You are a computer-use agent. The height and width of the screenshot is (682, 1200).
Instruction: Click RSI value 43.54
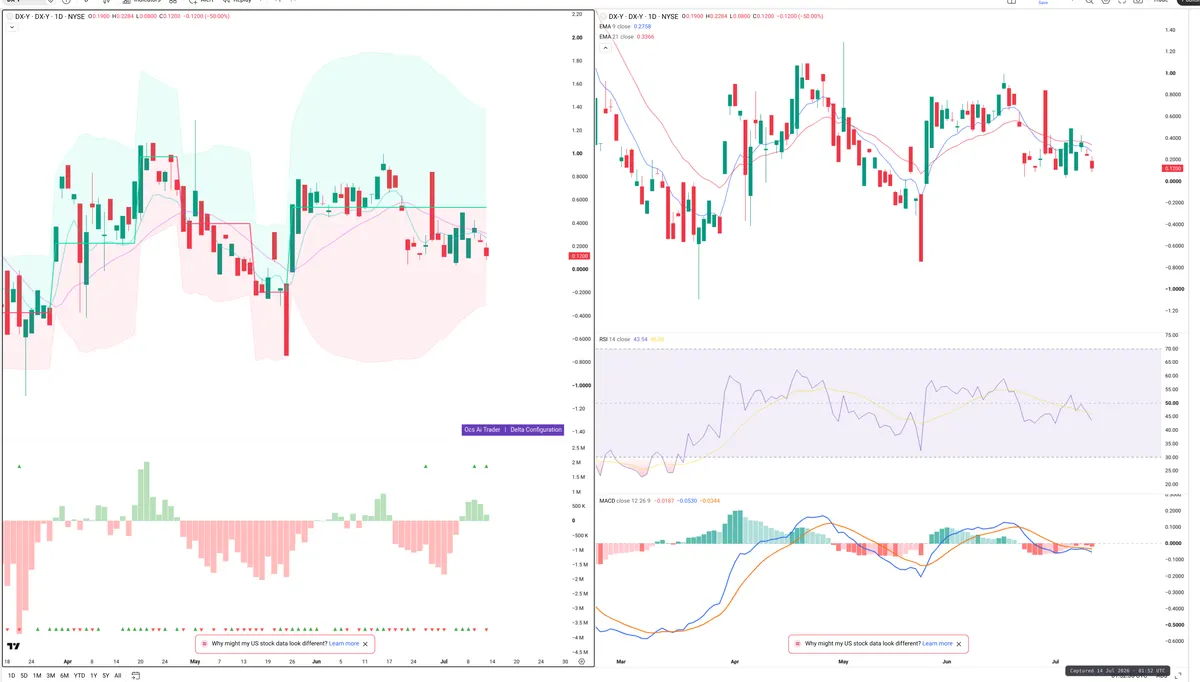click(x=640, y=339)
